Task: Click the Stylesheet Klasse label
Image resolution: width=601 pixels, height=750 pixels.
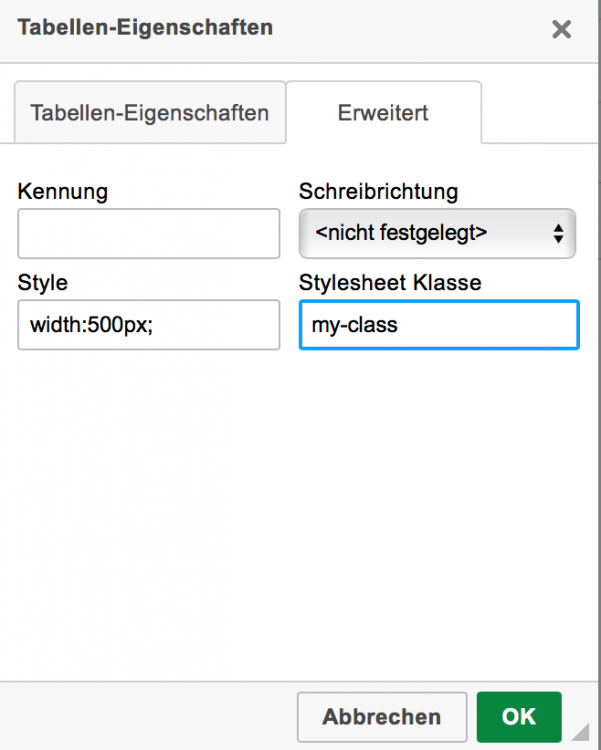Action: pyautogui.click(x=390, y=283)
